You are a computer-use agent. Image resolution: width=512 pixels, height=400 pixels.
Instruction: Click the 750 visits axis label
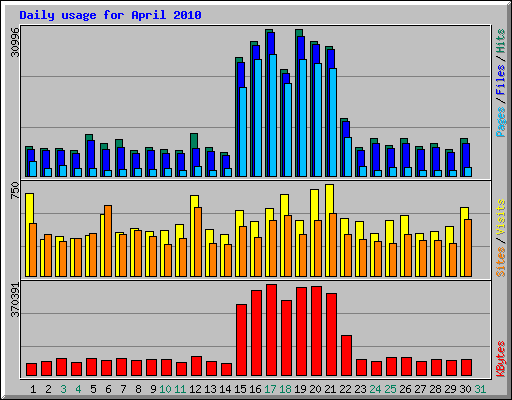[15, 191]
